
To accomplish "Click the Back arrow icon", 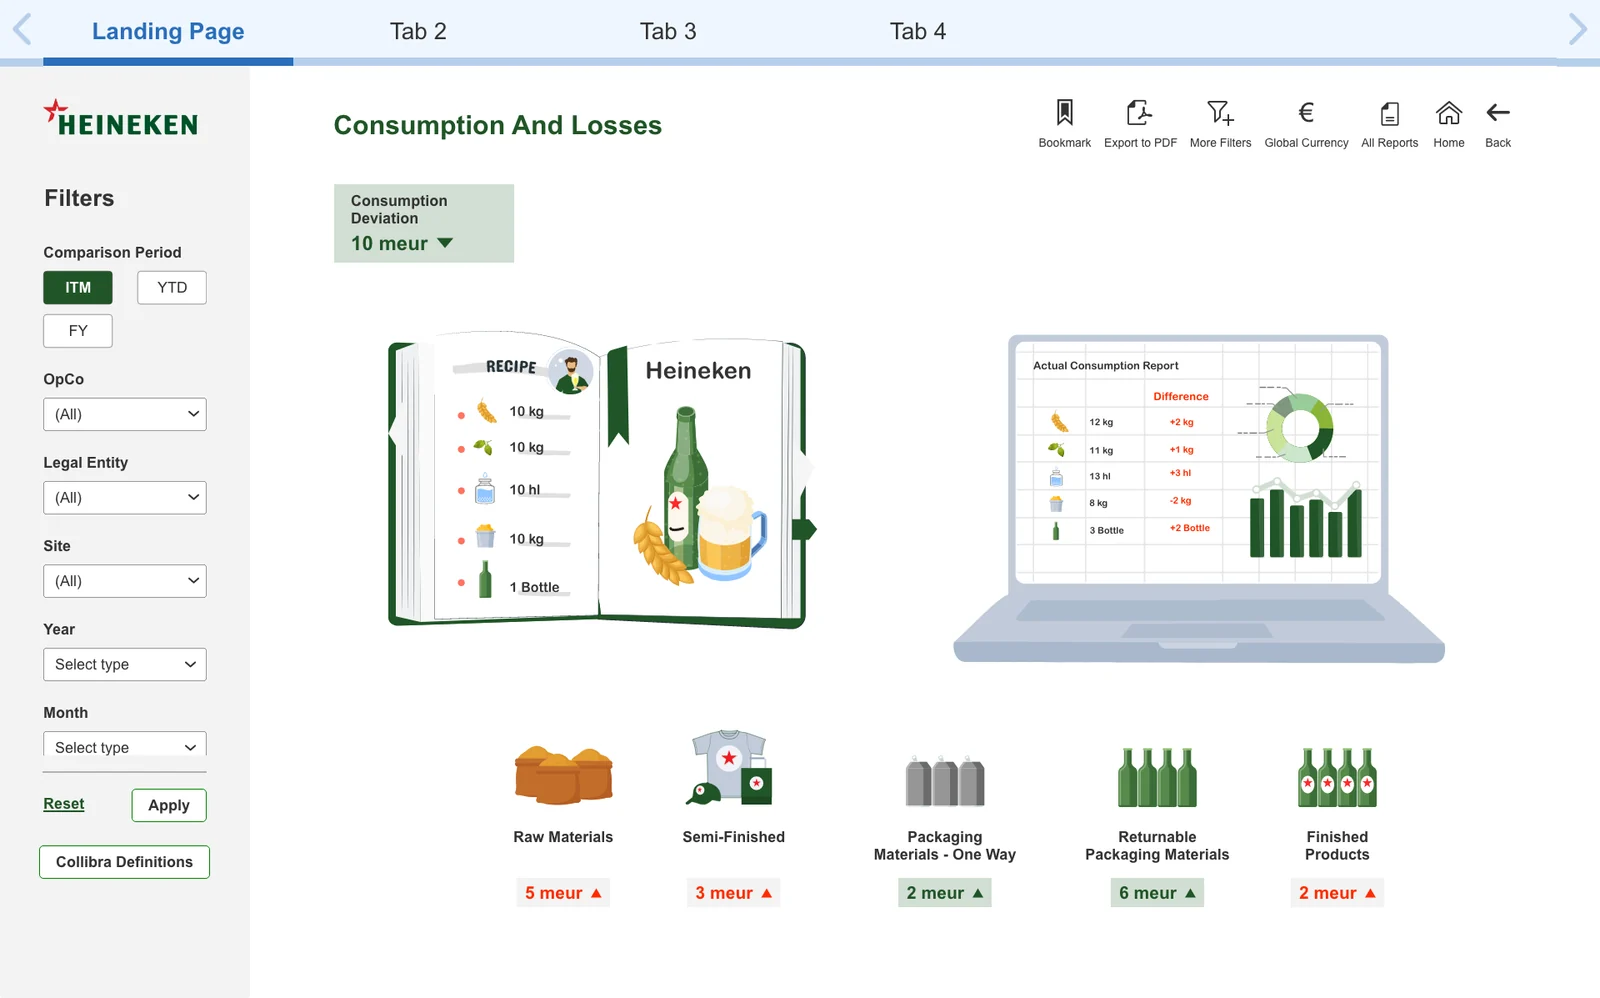I will (1497, 112).
